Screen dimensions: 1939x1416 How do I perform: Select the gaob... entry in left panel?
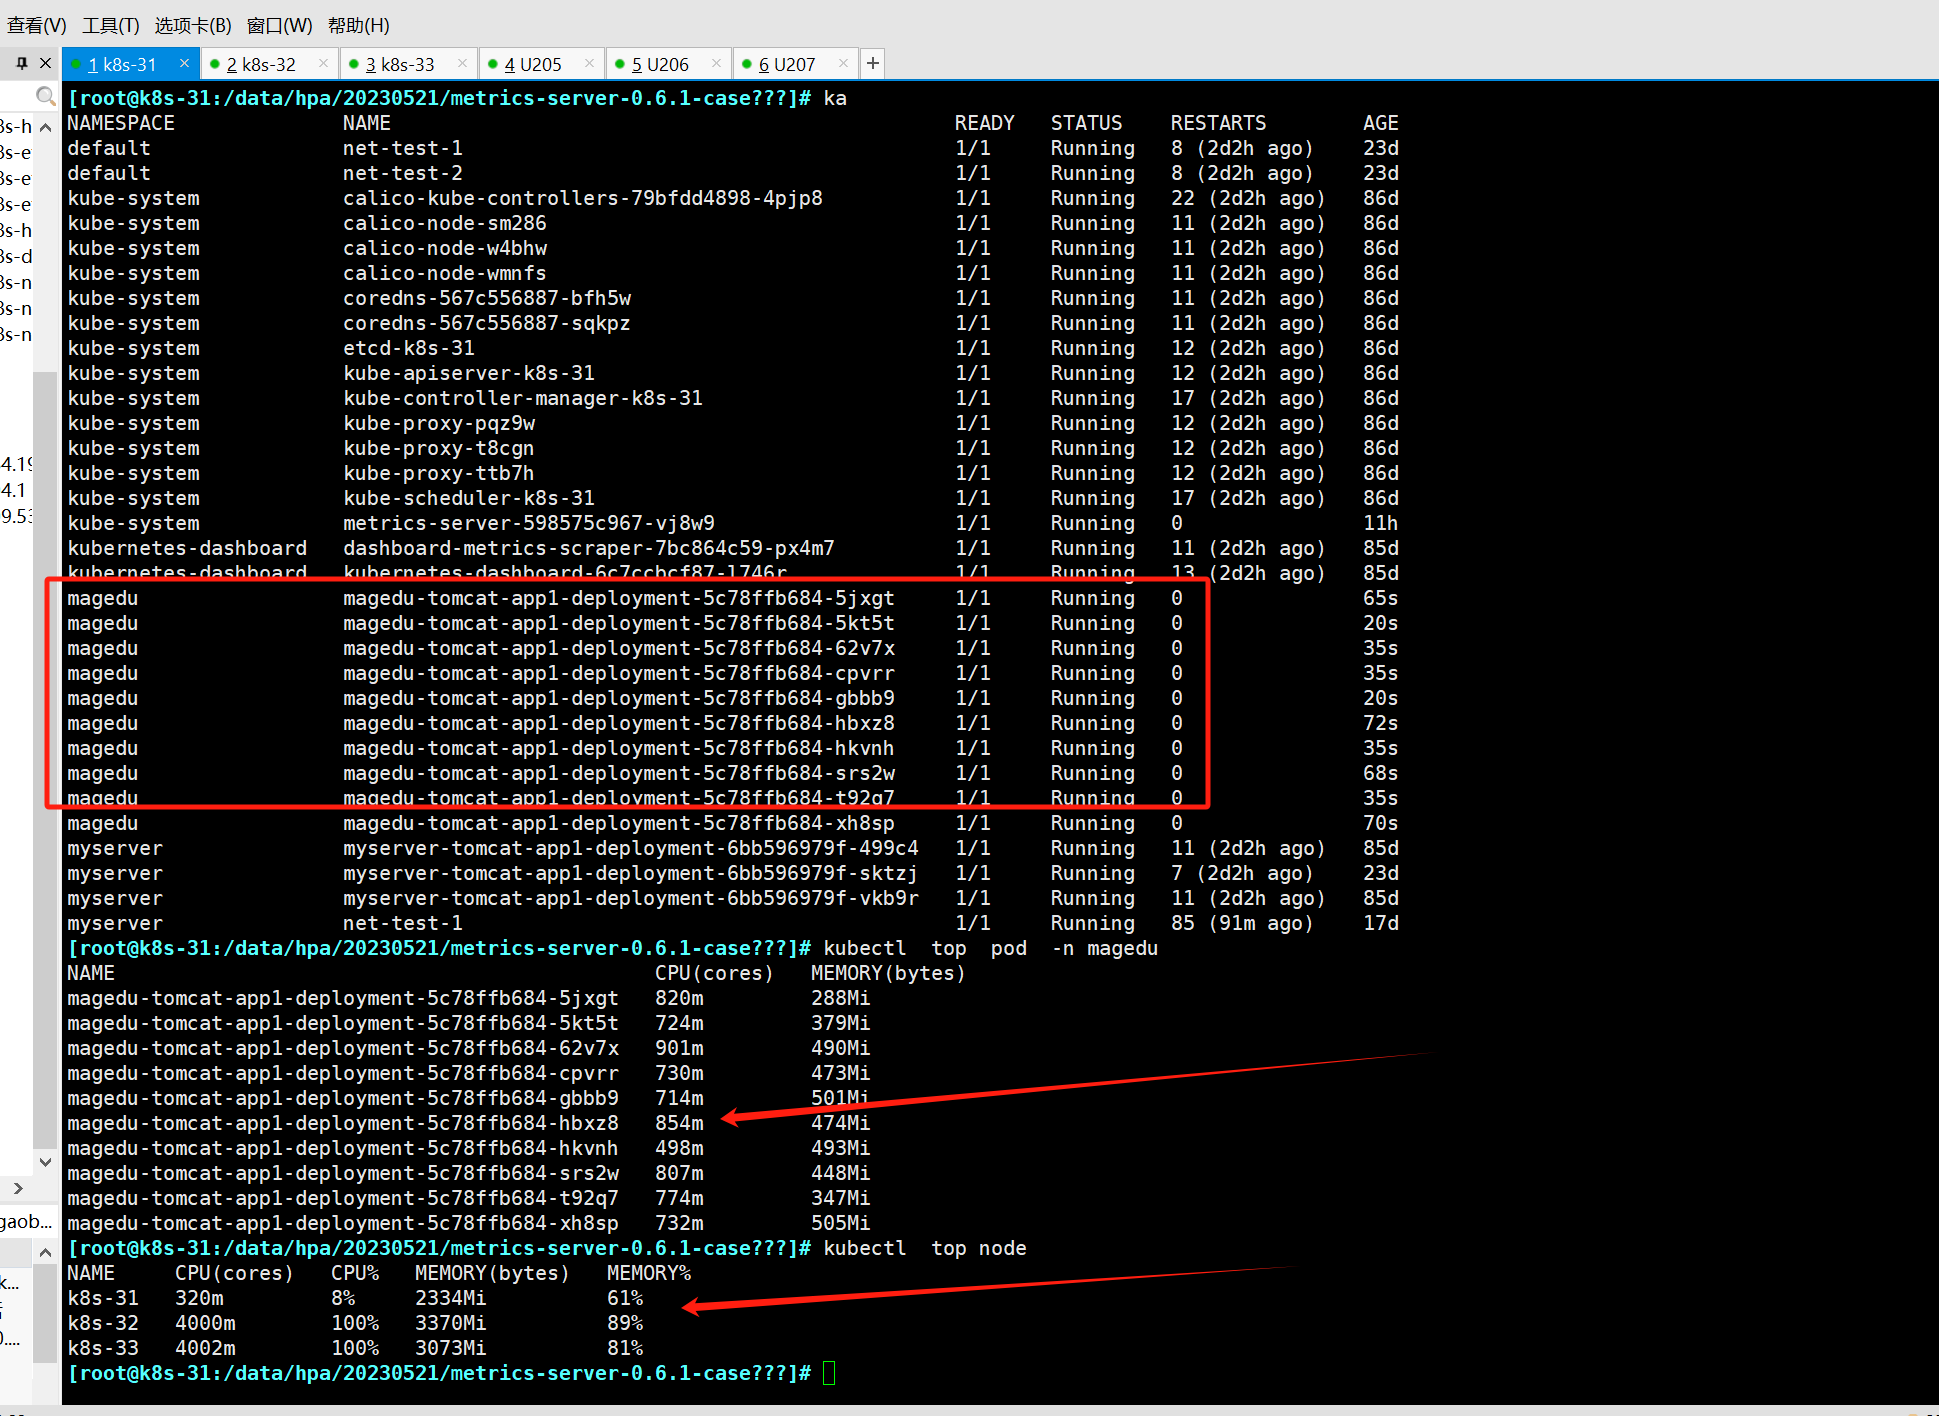click(x=26, y=1222)
